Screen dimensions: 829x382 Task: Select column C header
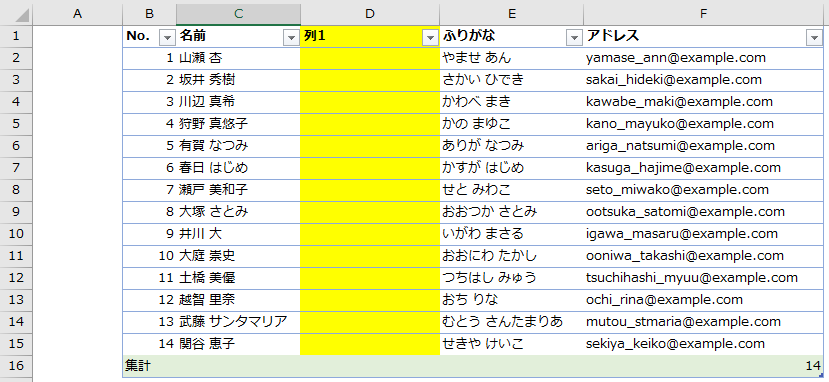[x=238, y=14]
